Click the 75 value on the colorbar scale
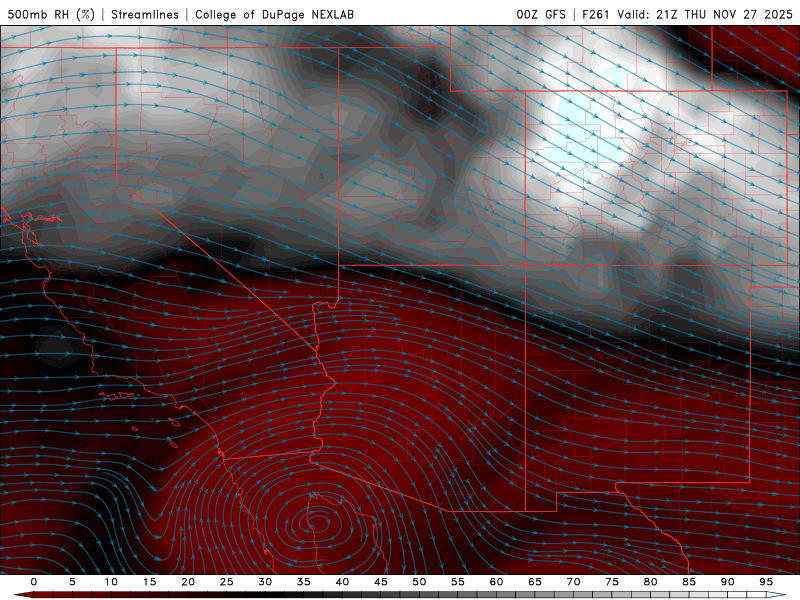The height and width of the screenshot is (600, 800). click(612, 582)
